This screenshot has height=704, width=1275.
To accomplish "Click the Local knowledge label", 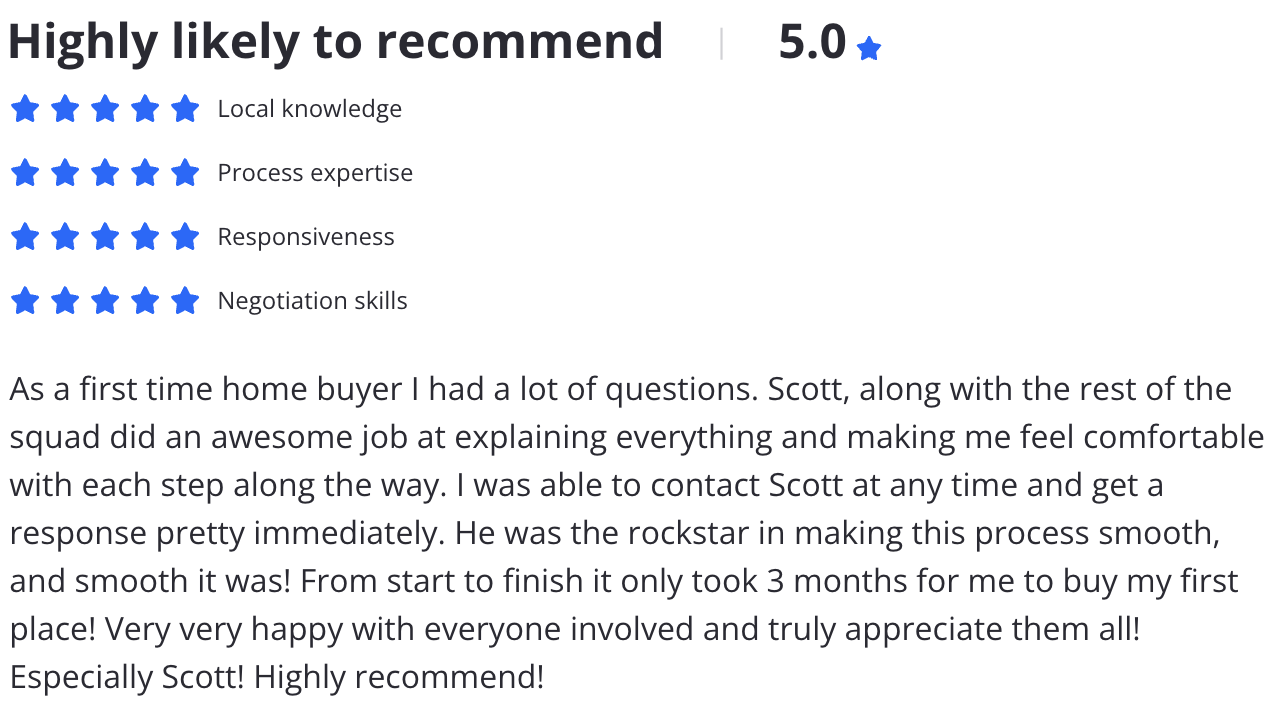I will tap(310, 109).
